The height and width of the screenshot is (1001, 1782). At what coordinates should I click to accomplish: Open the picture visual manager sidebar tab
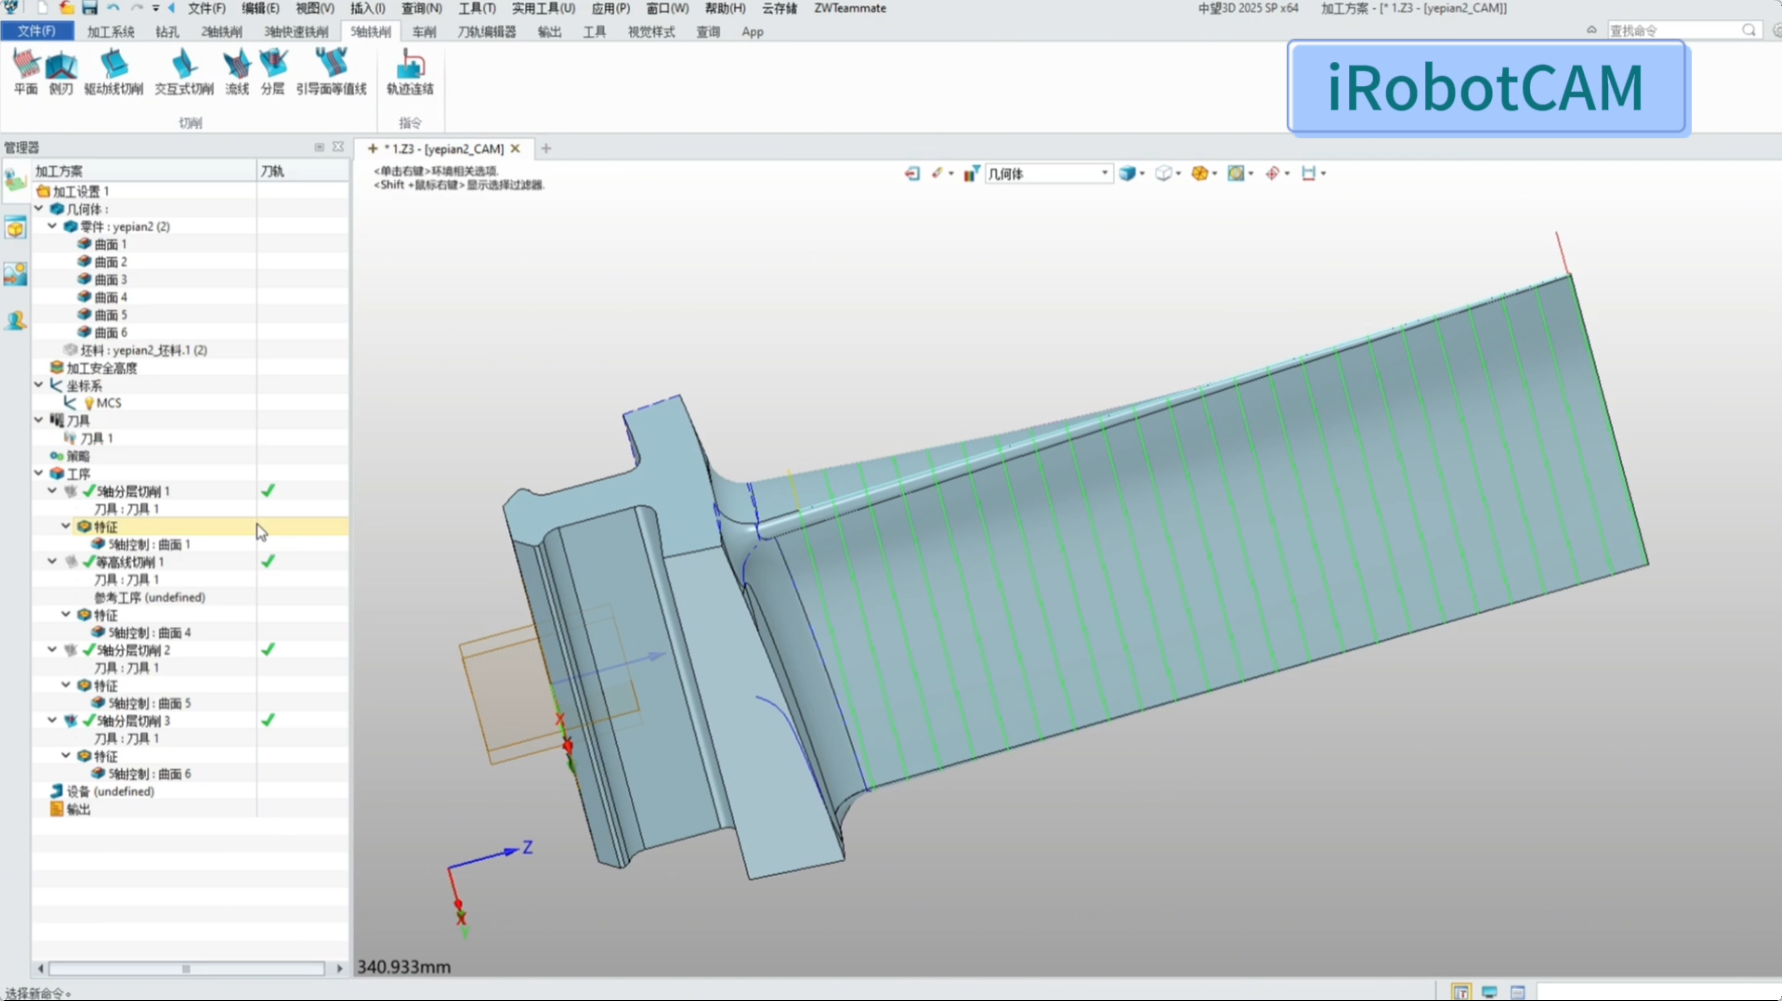click(15, 274)
